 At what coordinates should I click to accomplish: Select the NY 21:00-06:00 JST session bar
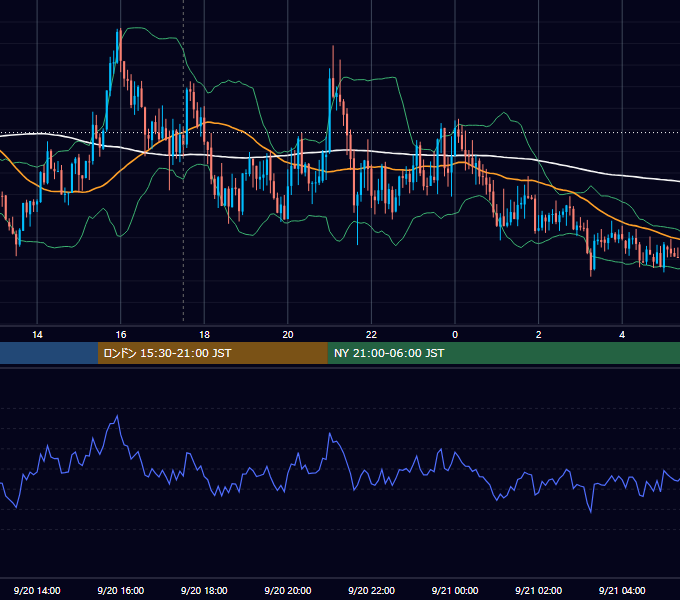pos(503,353)
